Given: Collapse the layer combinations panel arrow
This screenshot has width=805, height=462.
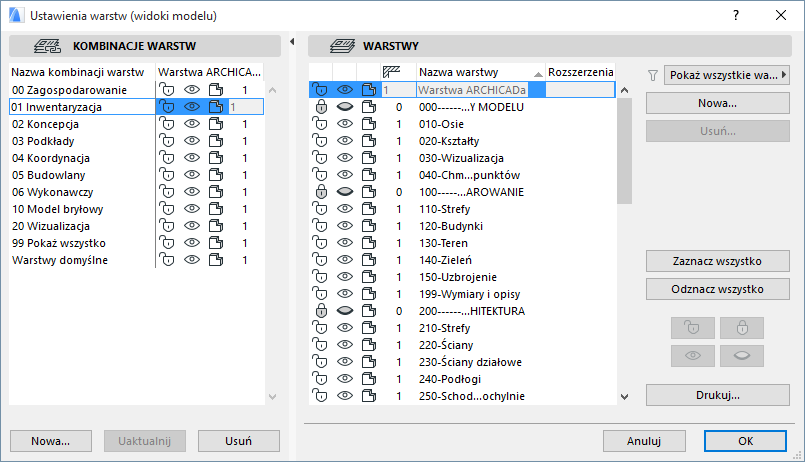Looking at the screenshot, I should (x=292, y=42).
